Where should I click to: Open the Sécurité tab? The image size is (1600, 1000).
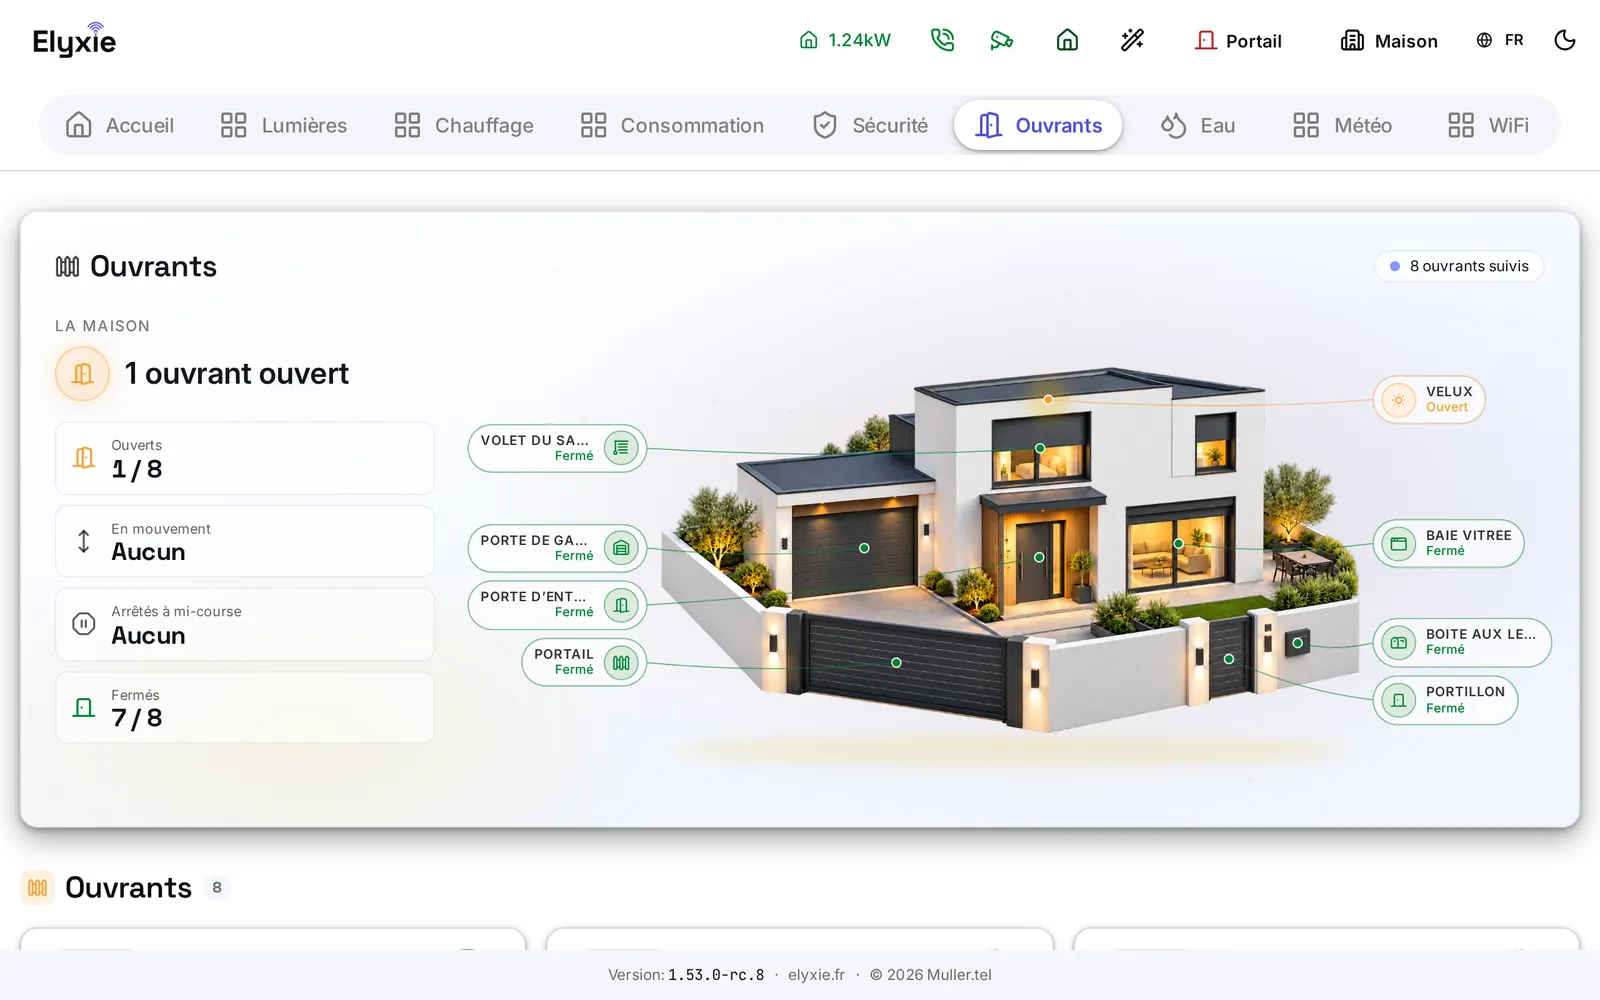click(870, 125)
